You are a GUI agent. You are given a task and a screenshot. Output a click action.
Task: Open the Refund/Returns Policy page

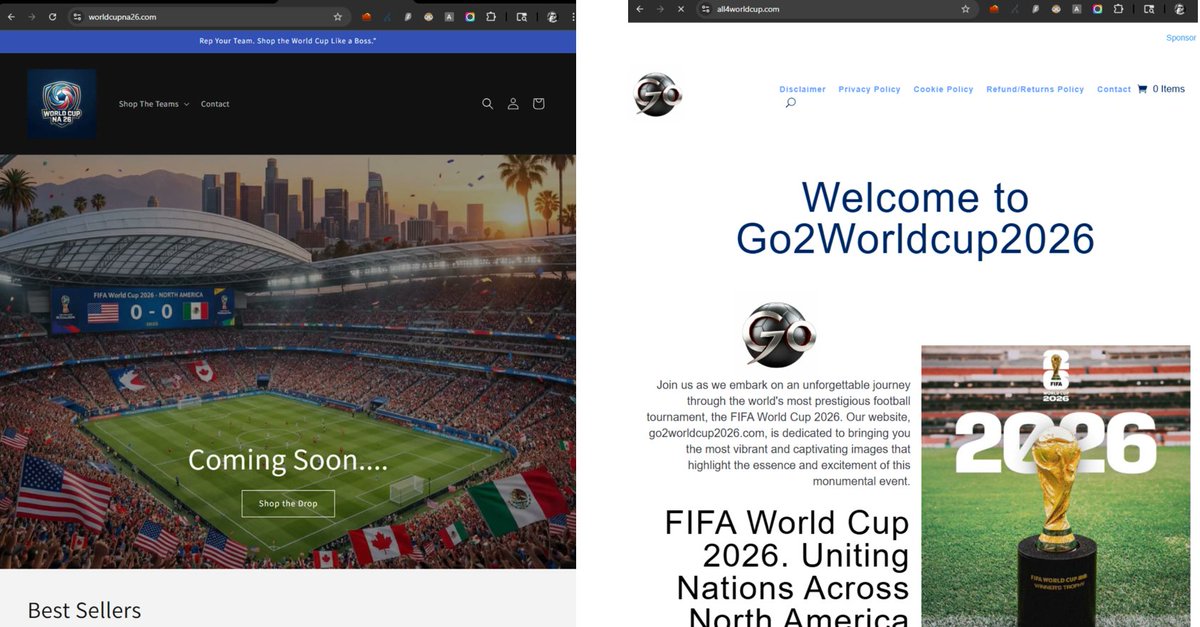(1035, 89)
